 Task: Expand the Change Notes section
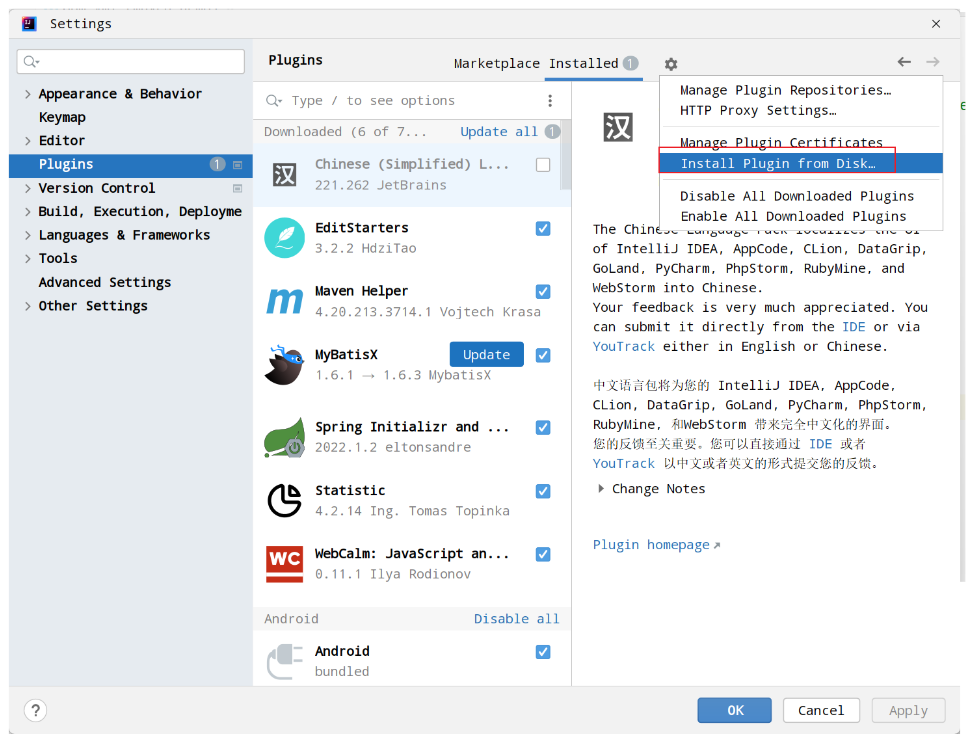click(601, 488)
